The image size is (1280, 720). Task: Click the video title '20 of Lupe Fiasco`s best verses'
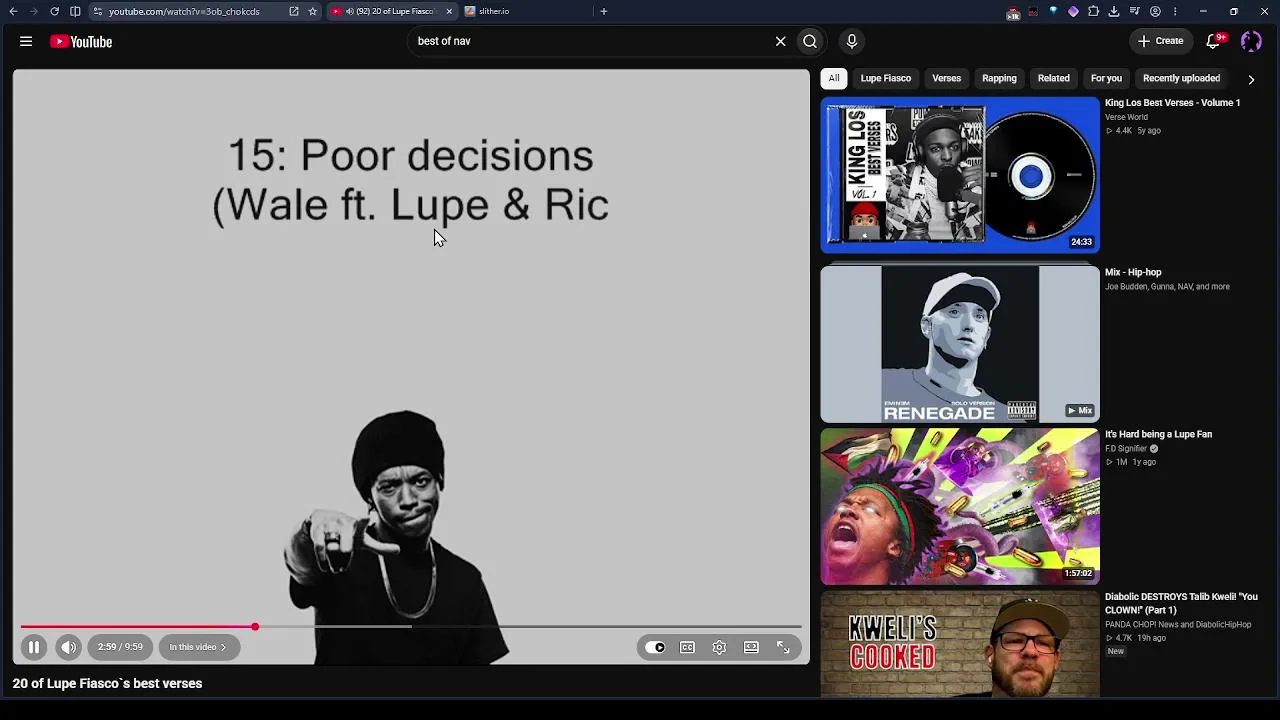pos(107,683)
